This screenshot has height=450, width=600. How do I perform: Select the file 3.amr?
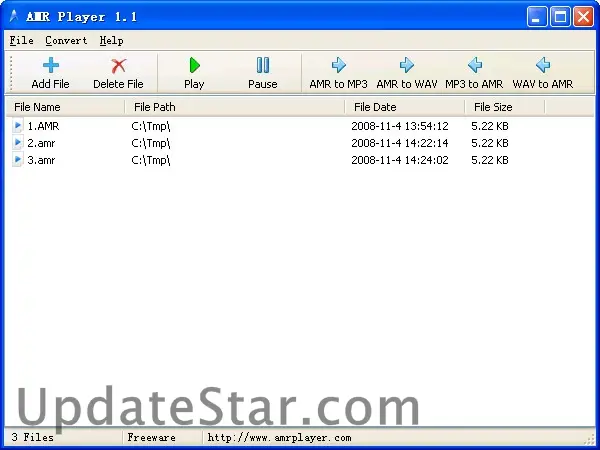pos(41,160)
